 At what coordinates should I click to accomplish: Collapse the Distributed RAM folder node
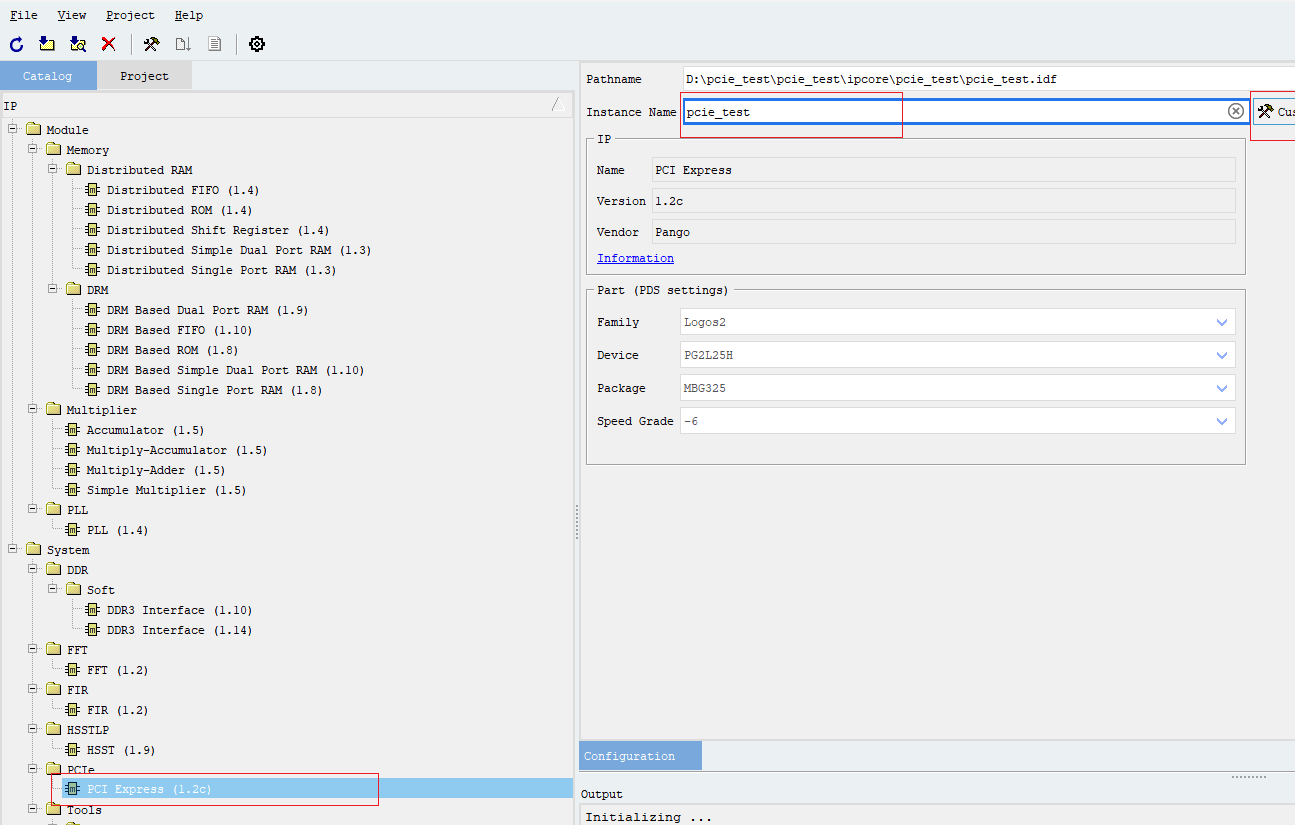53,169
